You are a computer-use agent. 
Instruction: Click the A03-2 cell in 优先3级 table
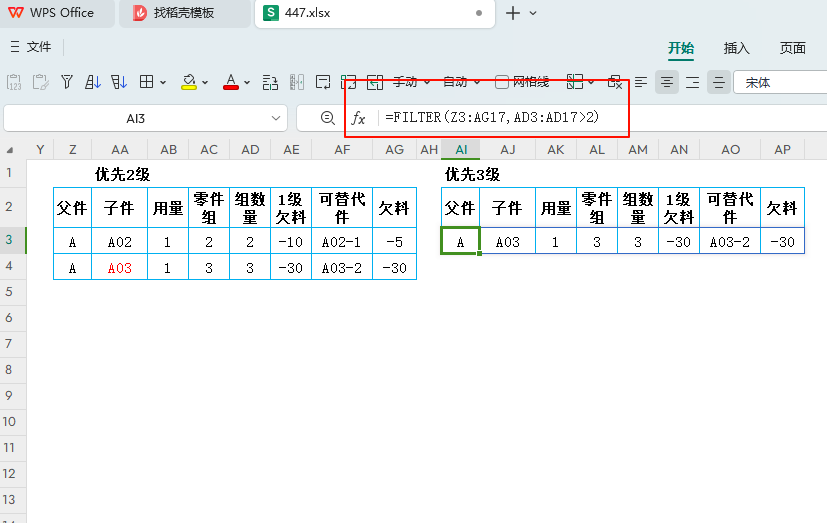click(x=730, y=242)
